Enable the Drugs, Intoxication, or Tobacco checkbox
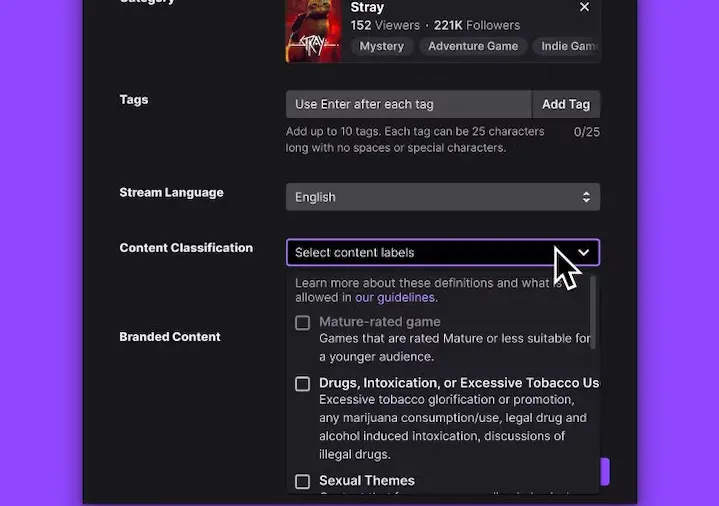Viewport: 719px width, 506px height. [302, 384]
